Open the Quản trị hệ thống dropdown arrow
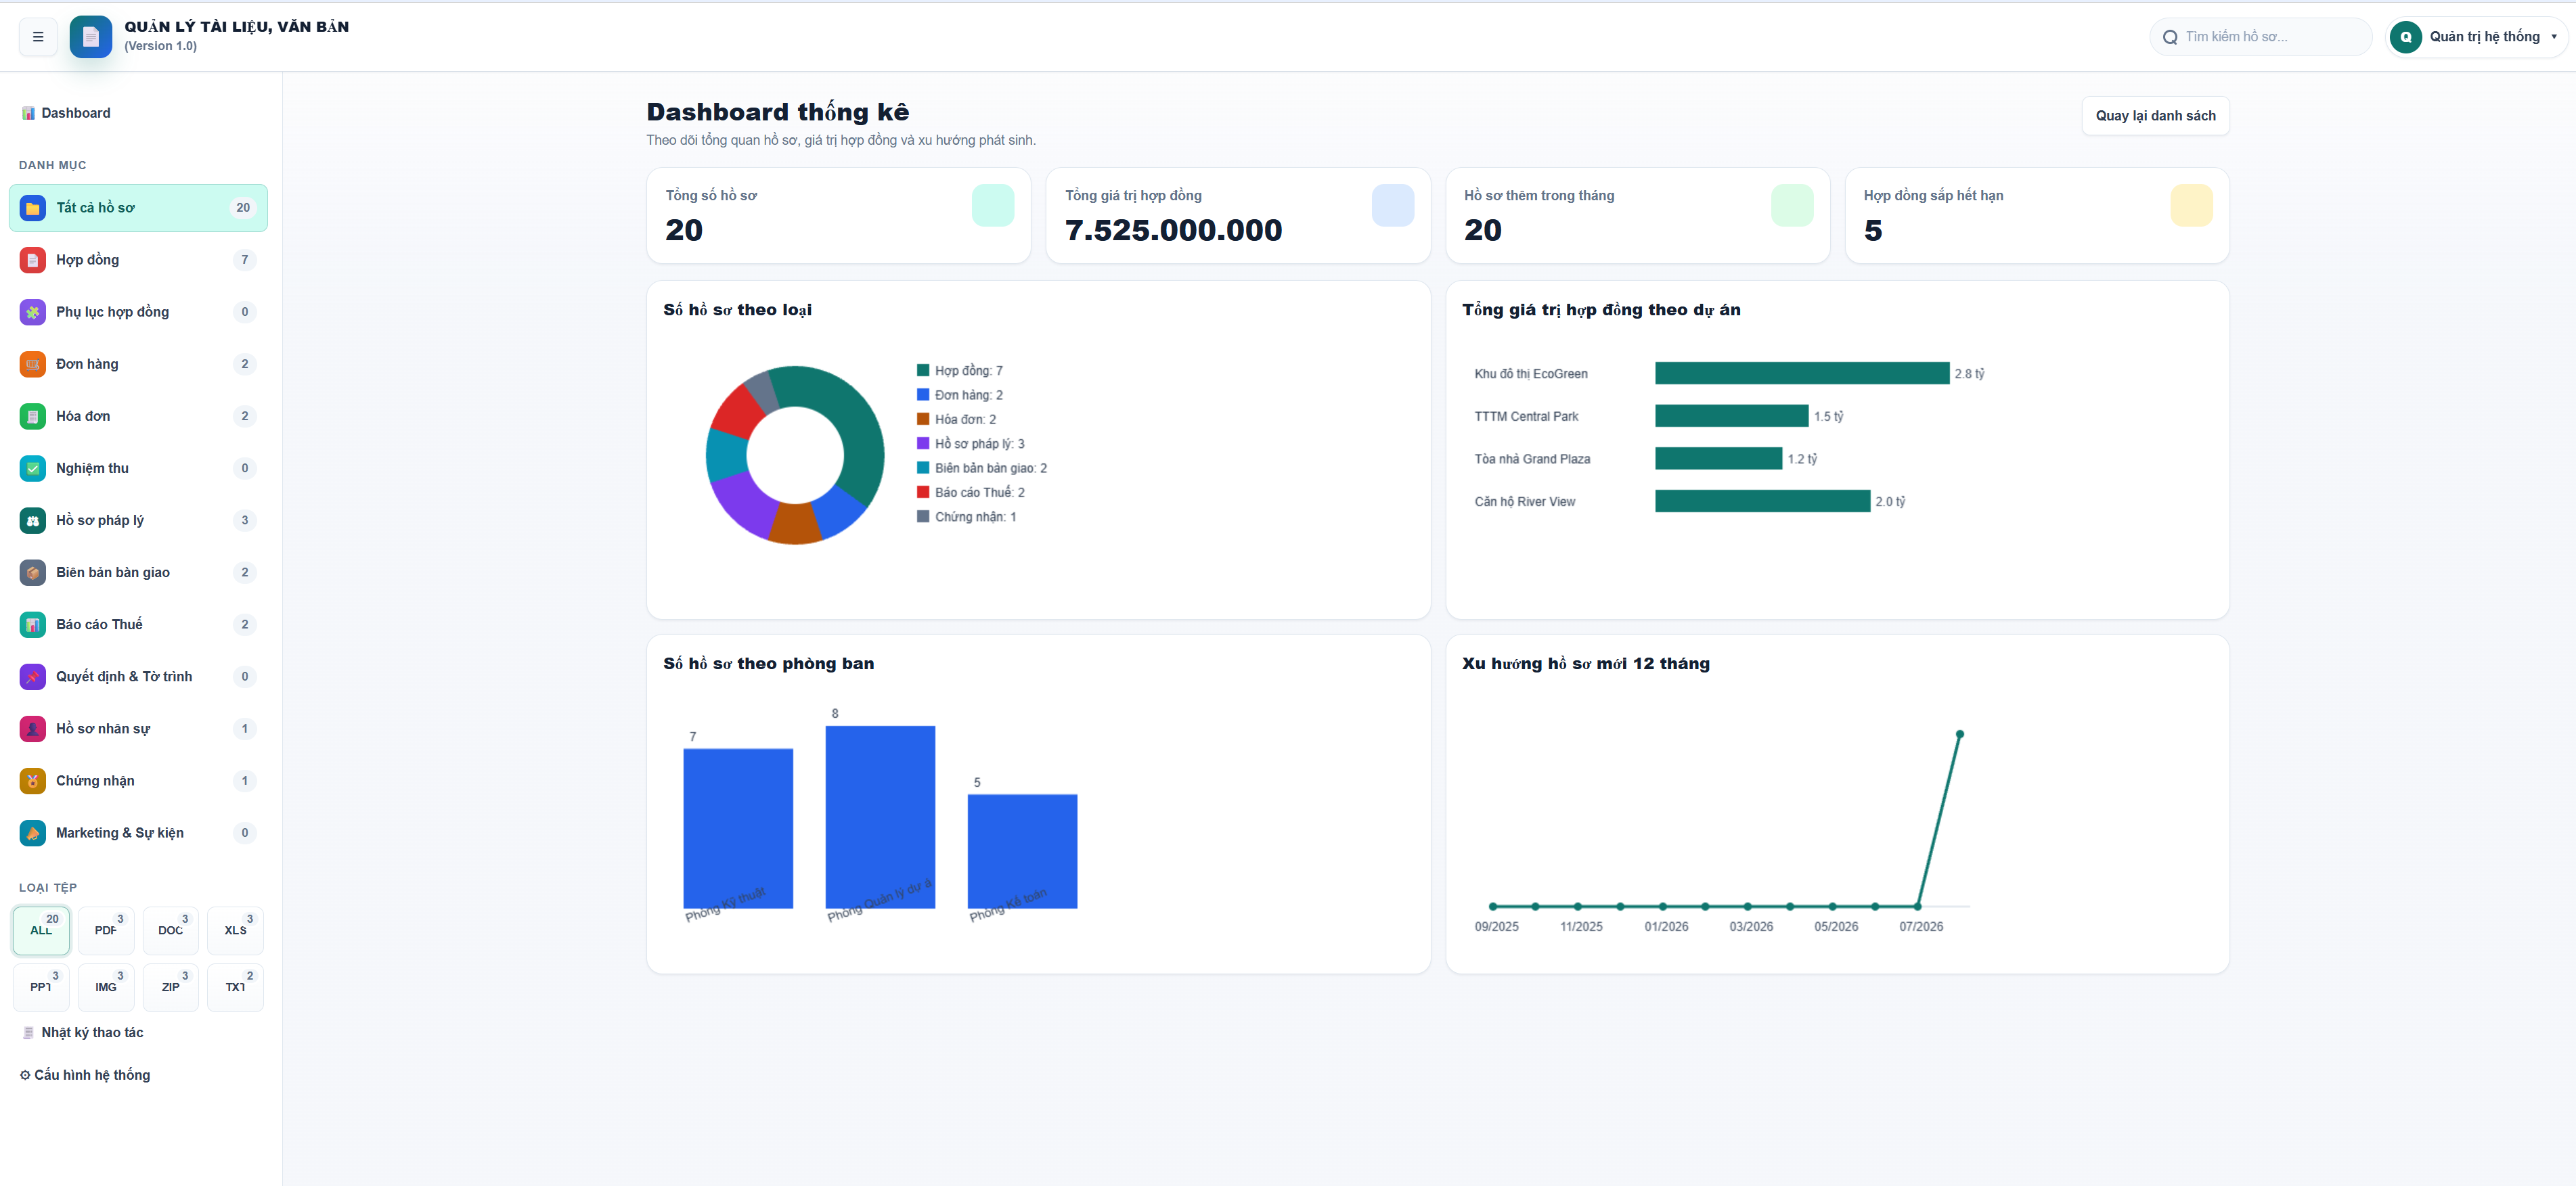 pyautogui.click(x=2554, y=37)
